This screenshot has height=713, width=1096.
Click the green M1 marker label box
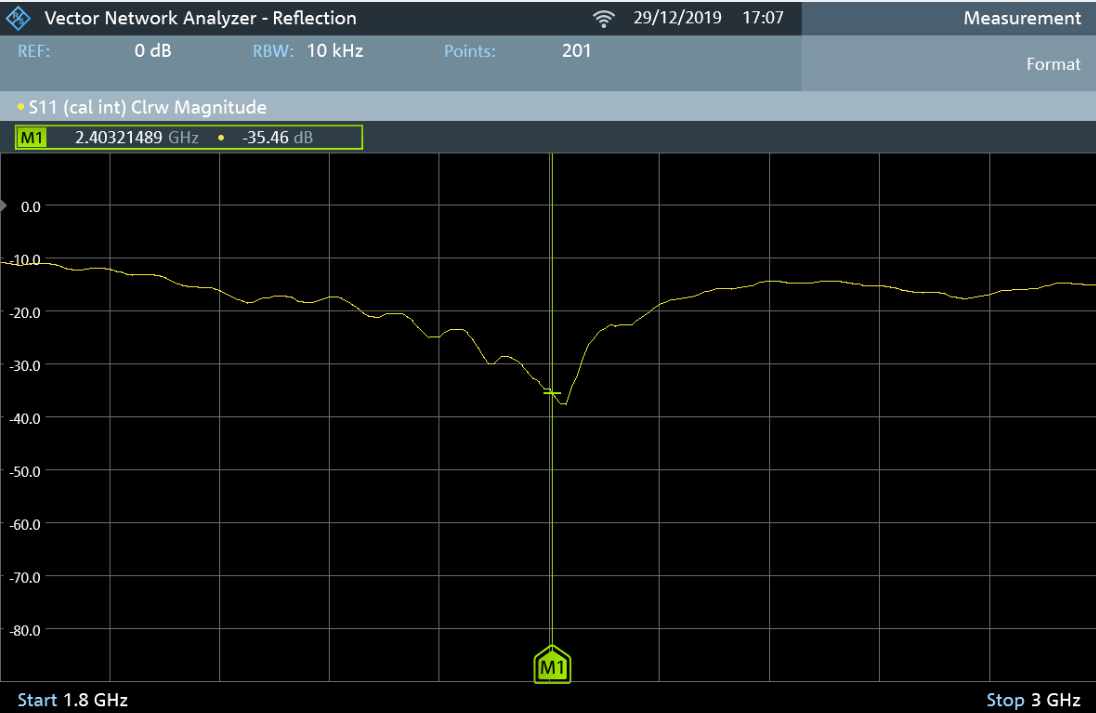(31, 138)
